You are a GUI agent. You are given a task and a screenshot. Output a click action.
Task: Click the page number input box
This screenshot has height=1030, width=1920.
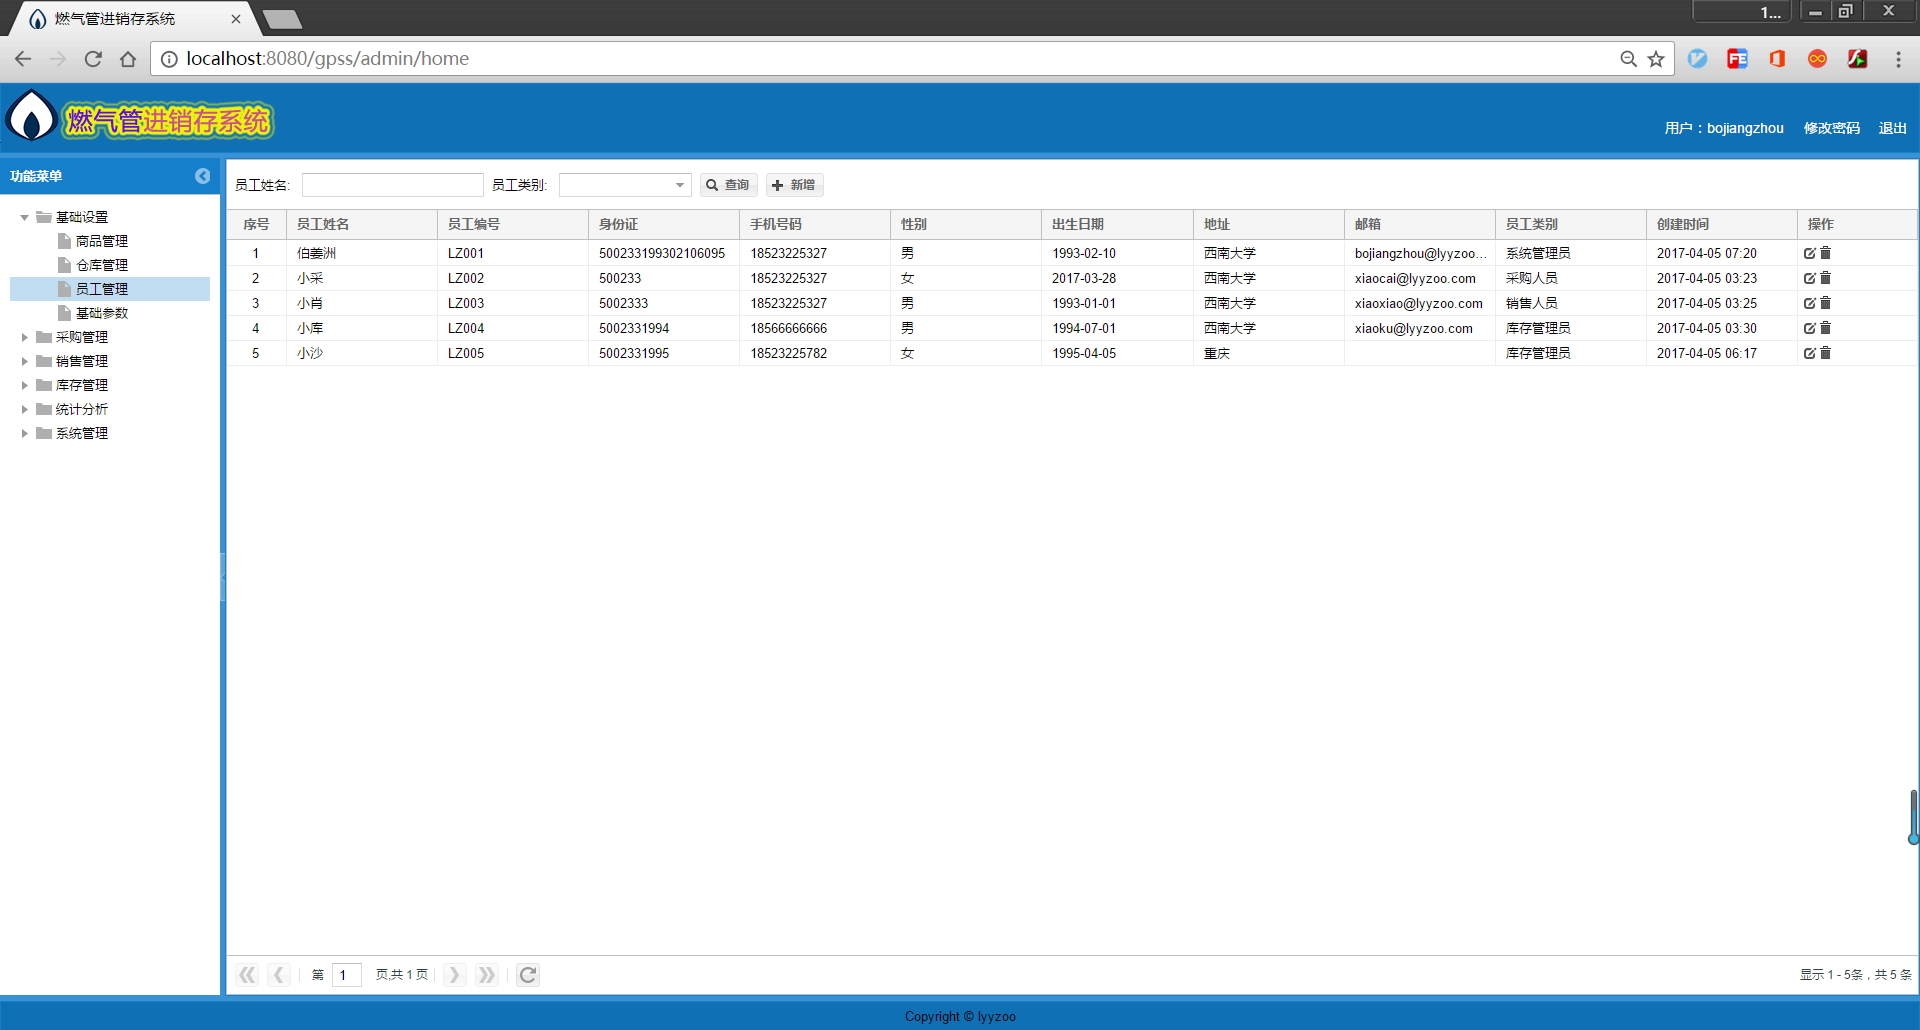pyautogui.click(x=346, y=975)
